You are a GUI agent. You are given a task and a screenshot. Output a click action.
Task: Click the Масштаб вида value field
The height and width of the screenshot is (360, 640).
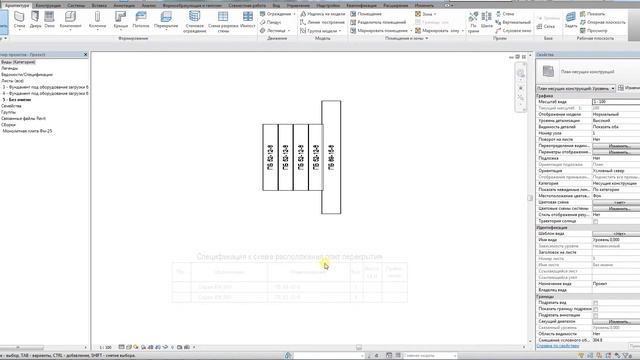click(616, 102)
